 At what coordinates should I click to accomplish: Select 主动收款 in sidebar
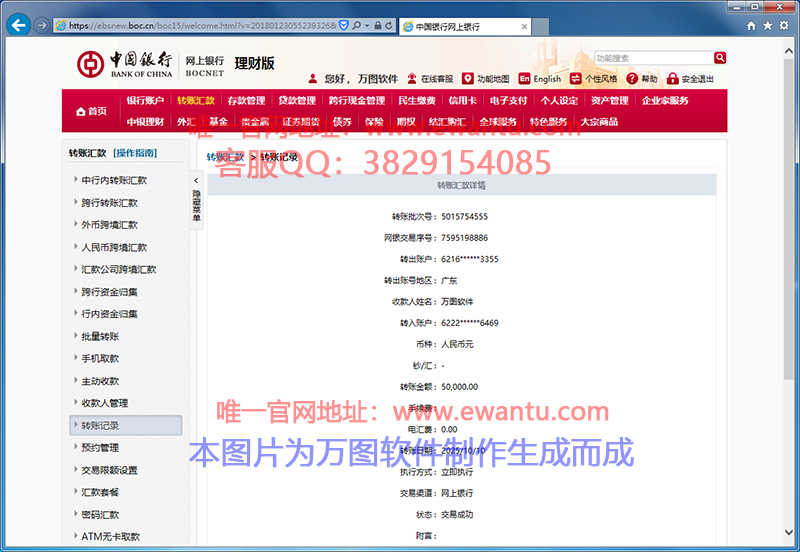(100, 381)
